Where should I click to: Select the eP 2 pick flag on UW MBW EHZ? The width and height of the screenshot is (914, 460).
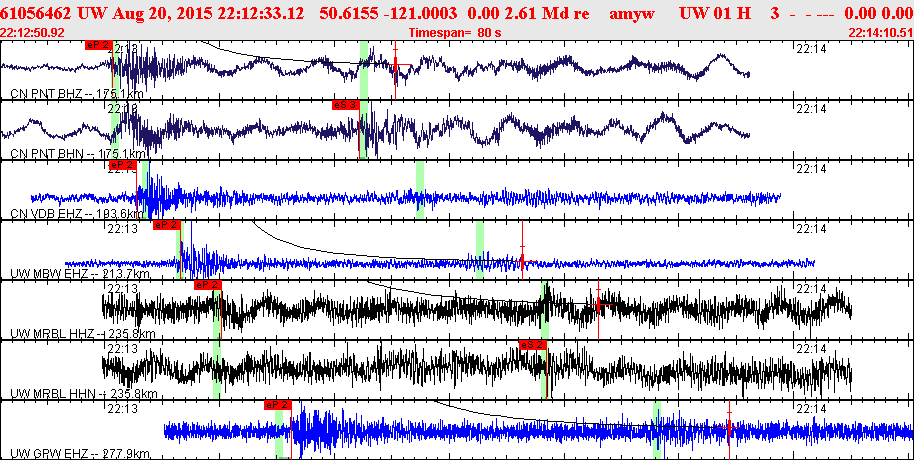coord(167,225)
